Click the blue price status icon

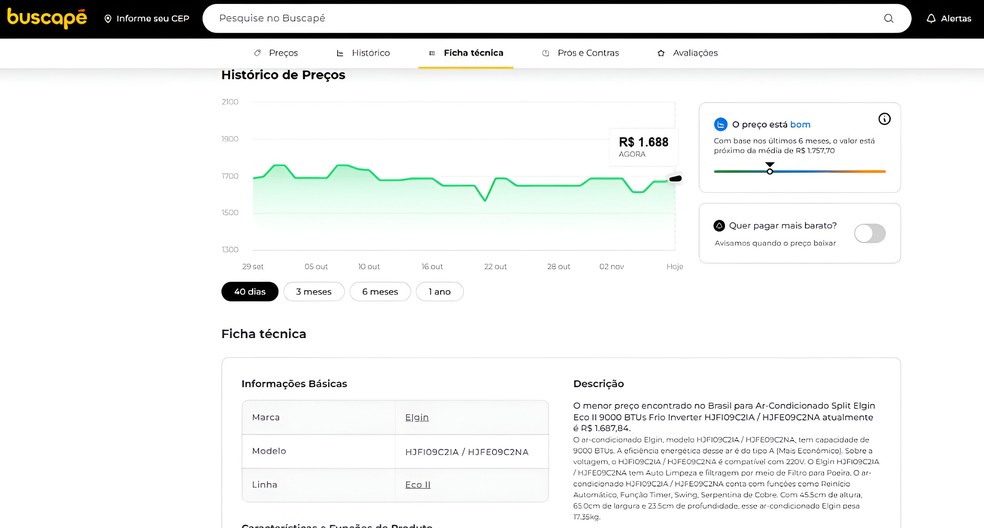point(720,125)
